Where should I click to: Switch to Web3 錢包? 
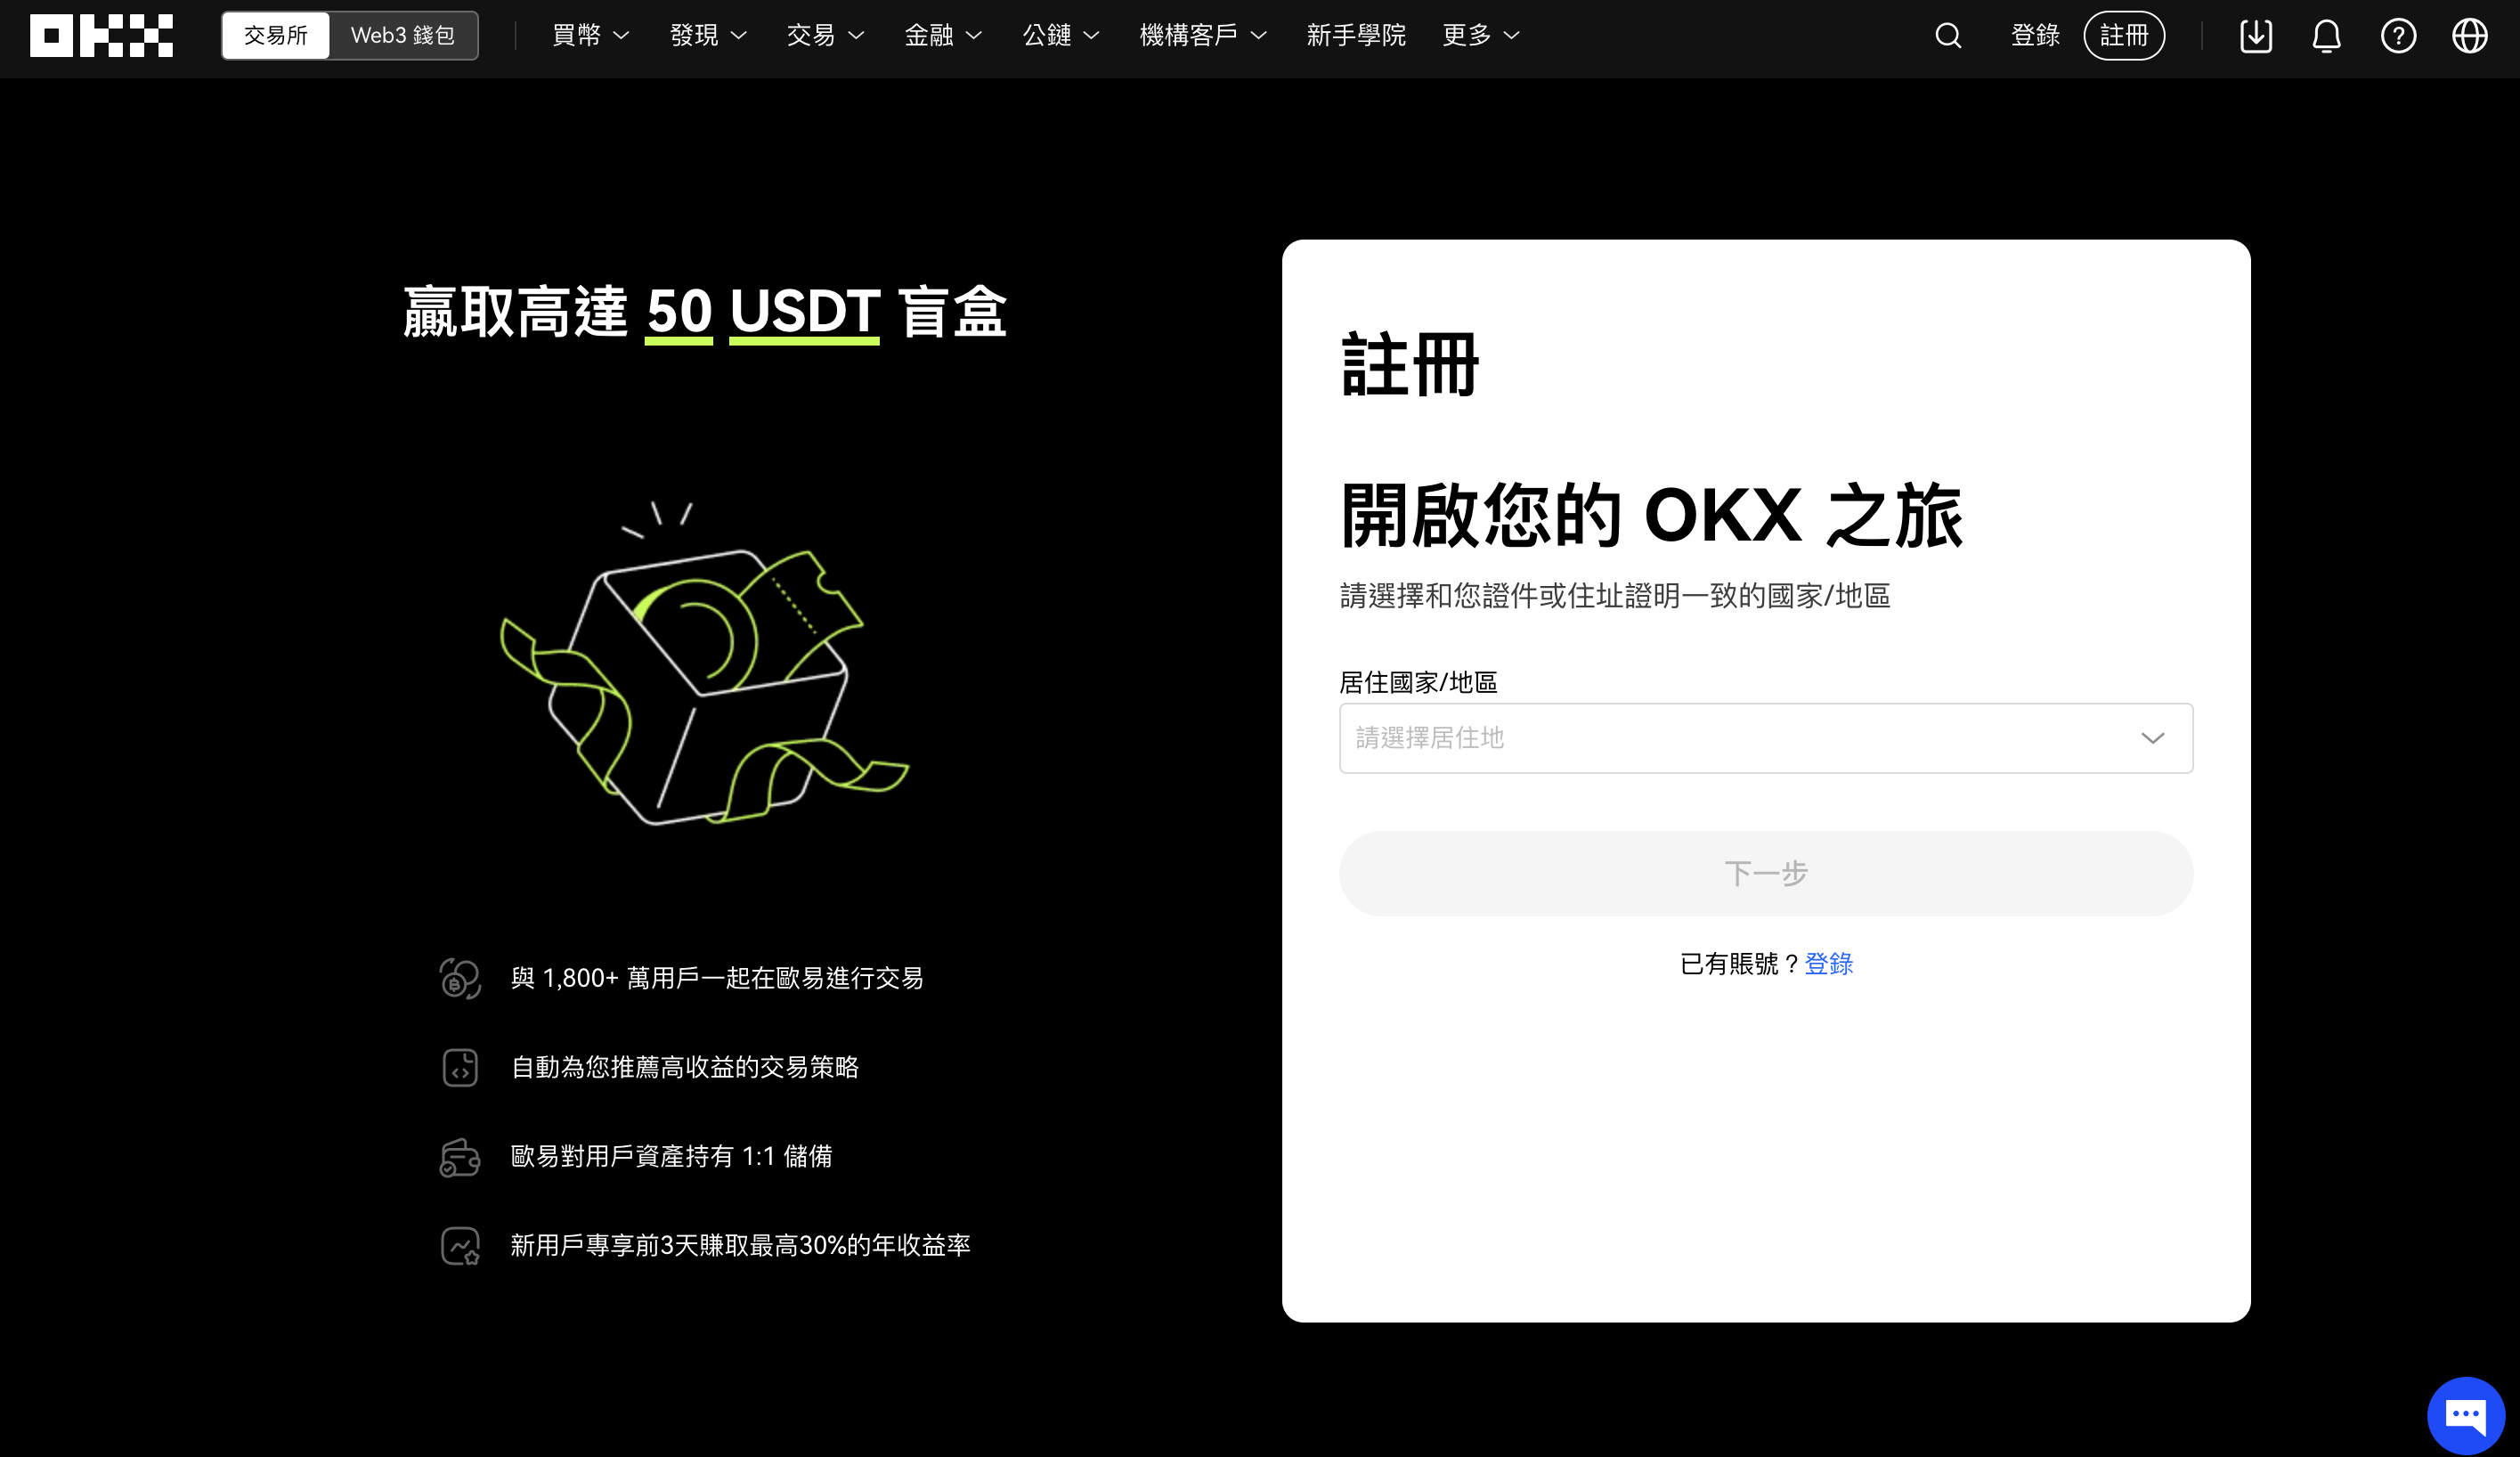pos(403,36)
